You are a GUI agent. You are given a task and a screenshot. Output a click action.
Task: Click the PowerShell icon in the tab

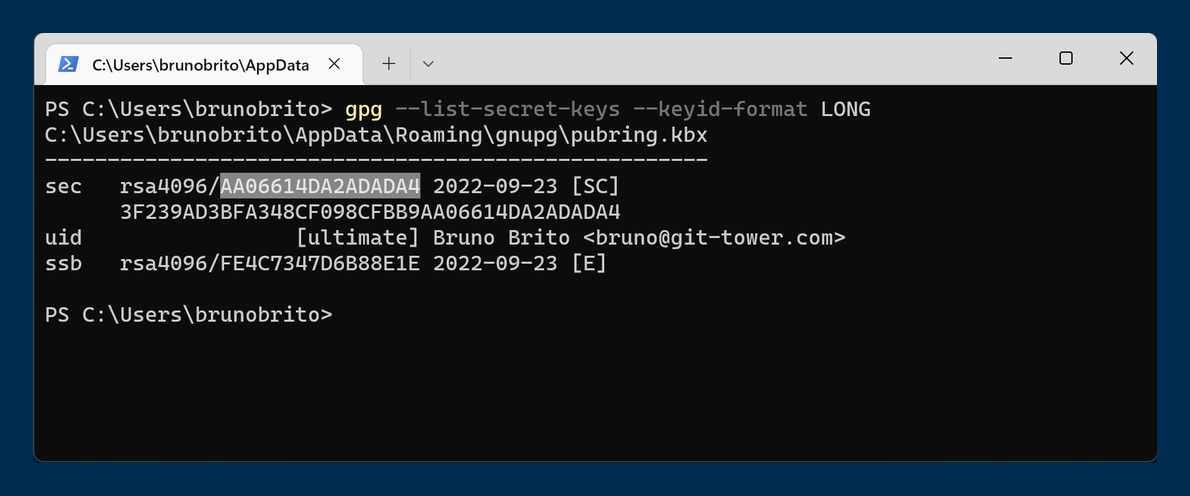68,64
